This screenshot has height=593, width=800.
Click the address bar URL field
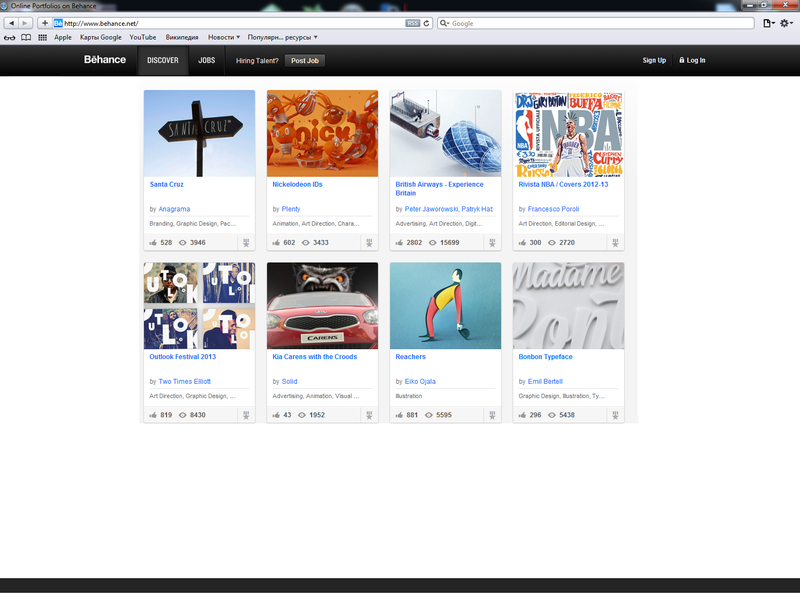tap(234, 23)
